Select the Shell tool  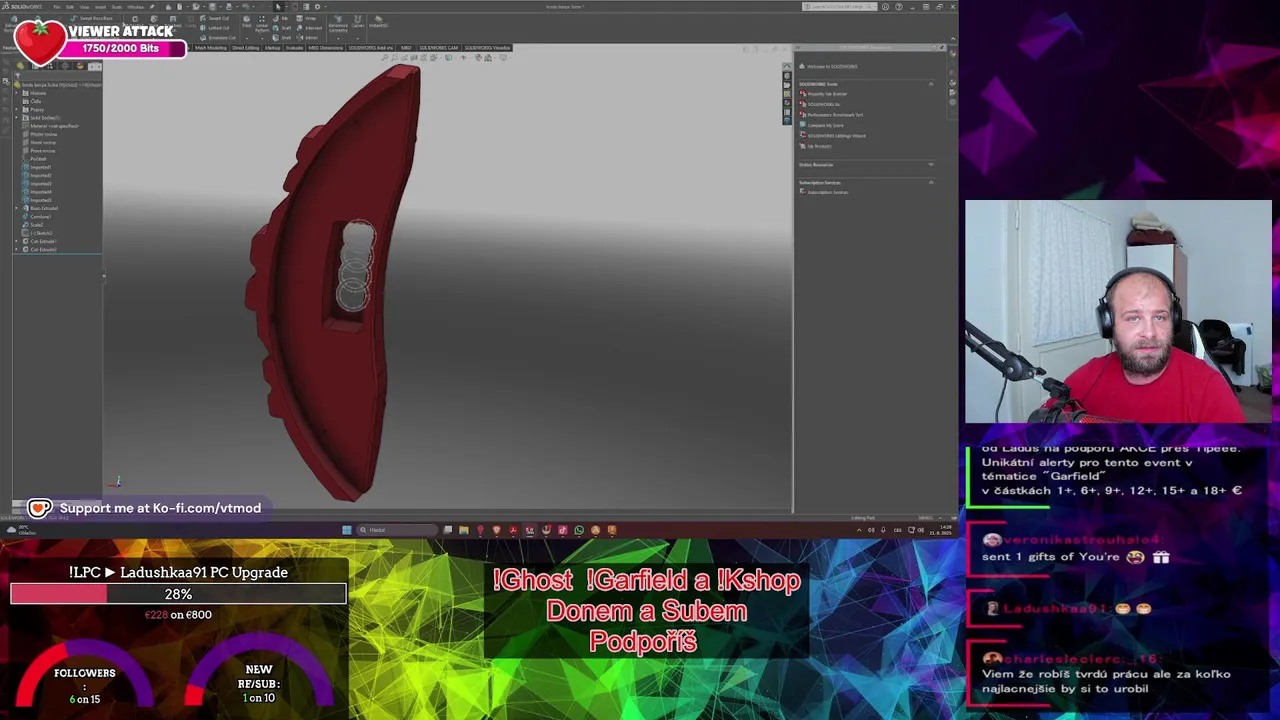[283, 38]
